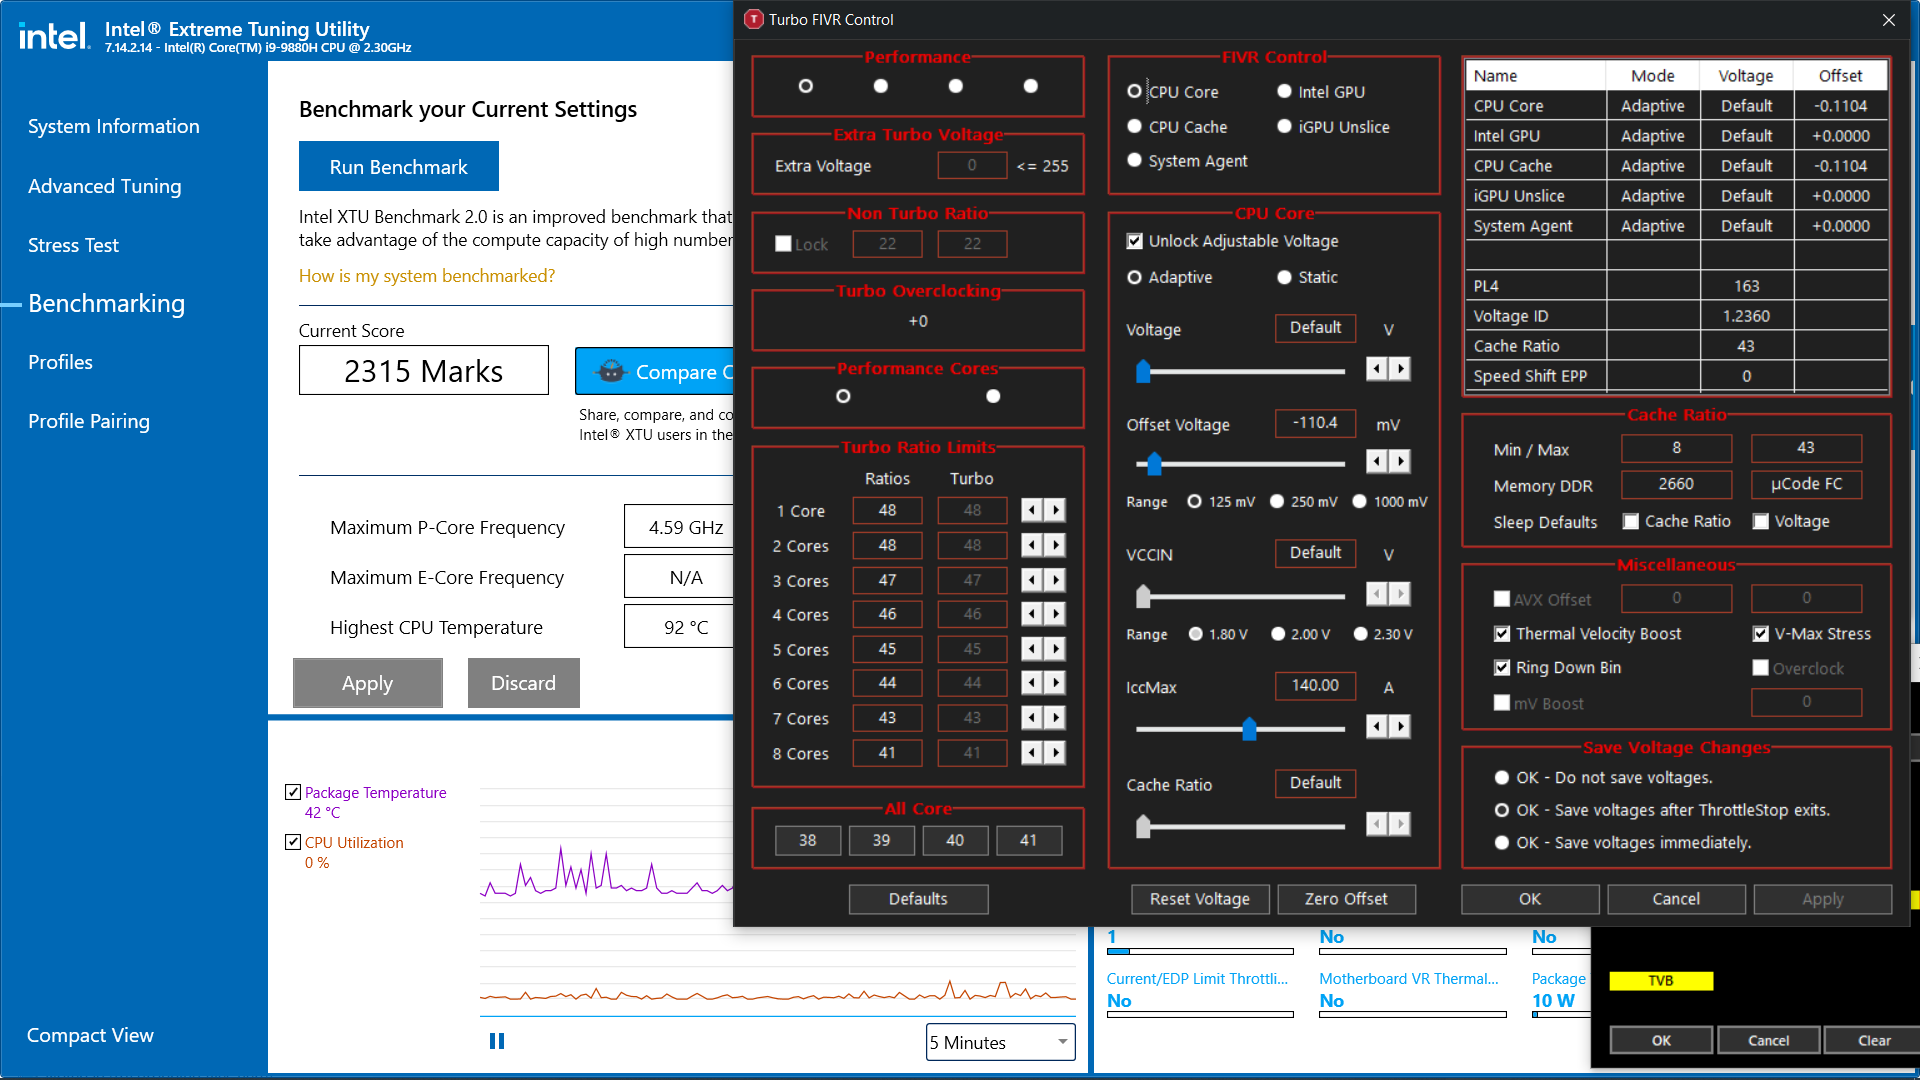Click the ThrottleStop icon in FIVR title bar
Screen dimensions: 1920x1080
(x=754, y=19)
